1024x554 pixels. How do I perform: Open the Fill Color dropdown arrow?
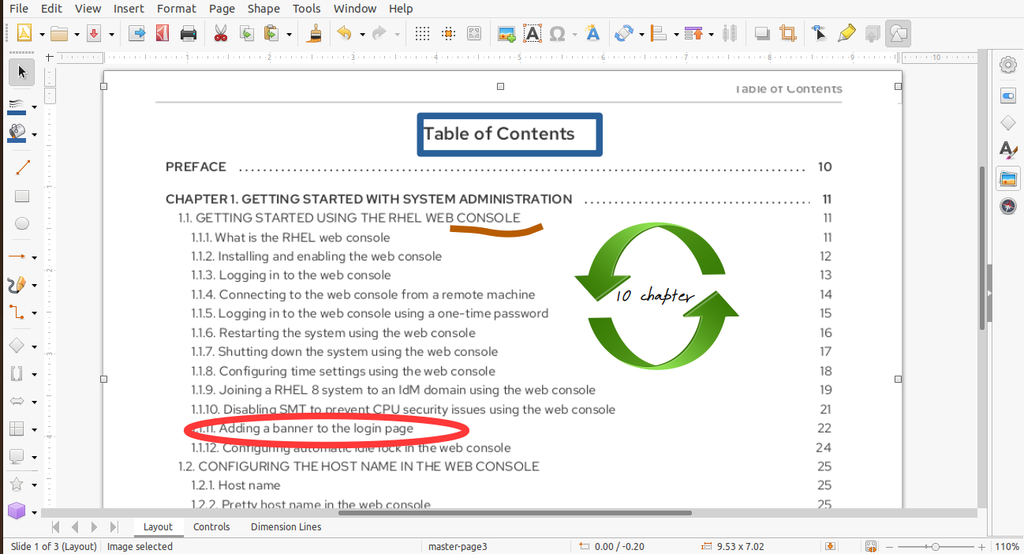(34, 135)
